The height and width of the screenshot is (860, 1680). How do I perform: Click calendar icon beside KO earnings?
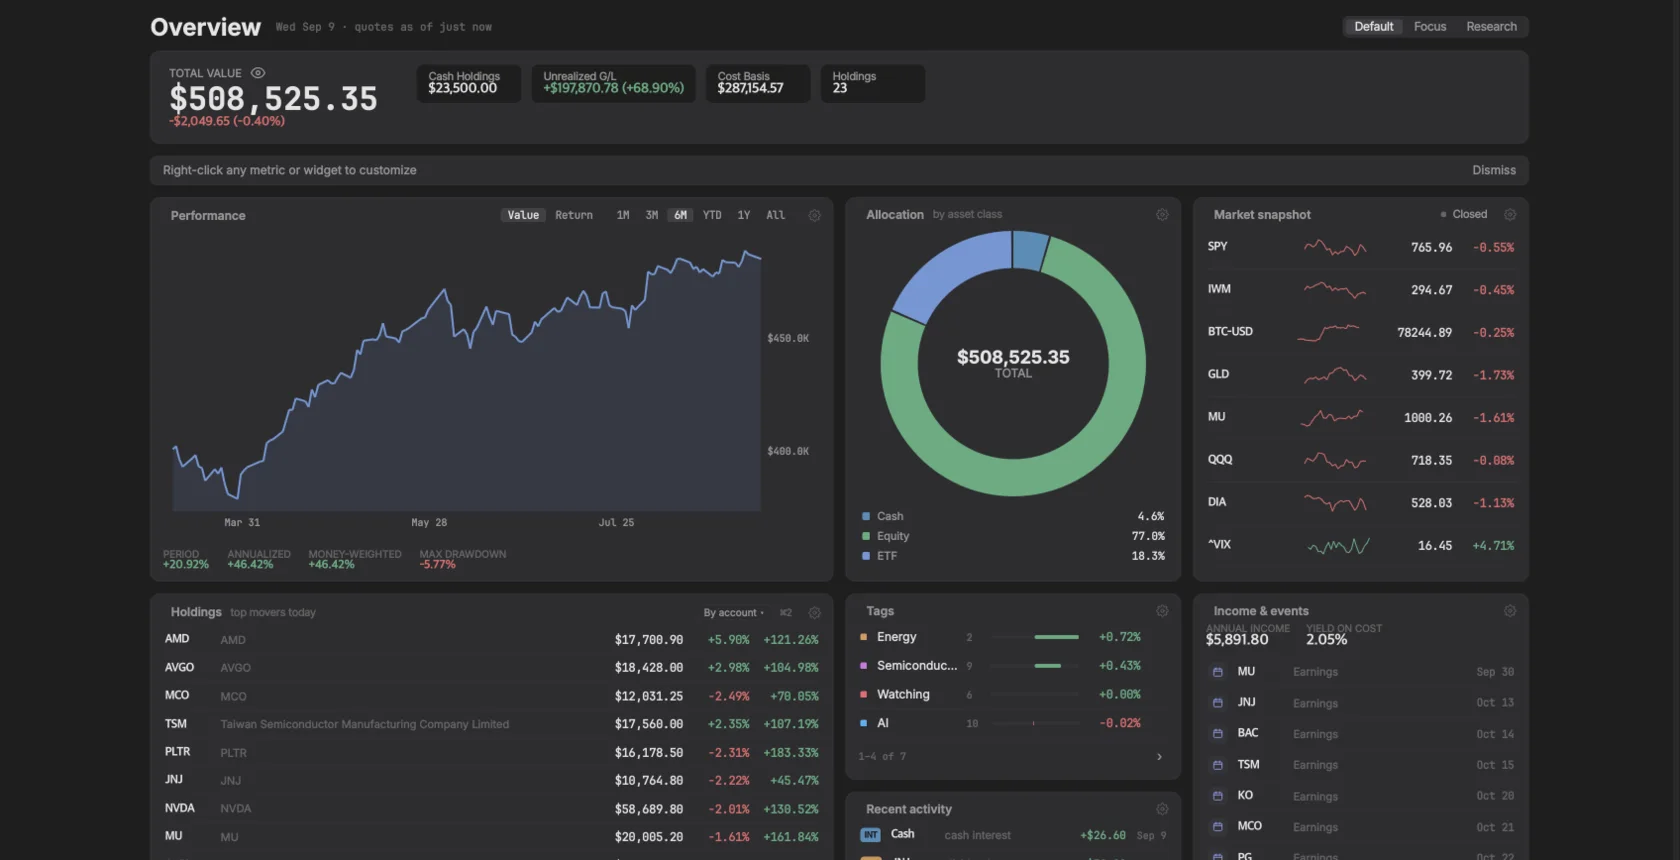click(1217, 796)
